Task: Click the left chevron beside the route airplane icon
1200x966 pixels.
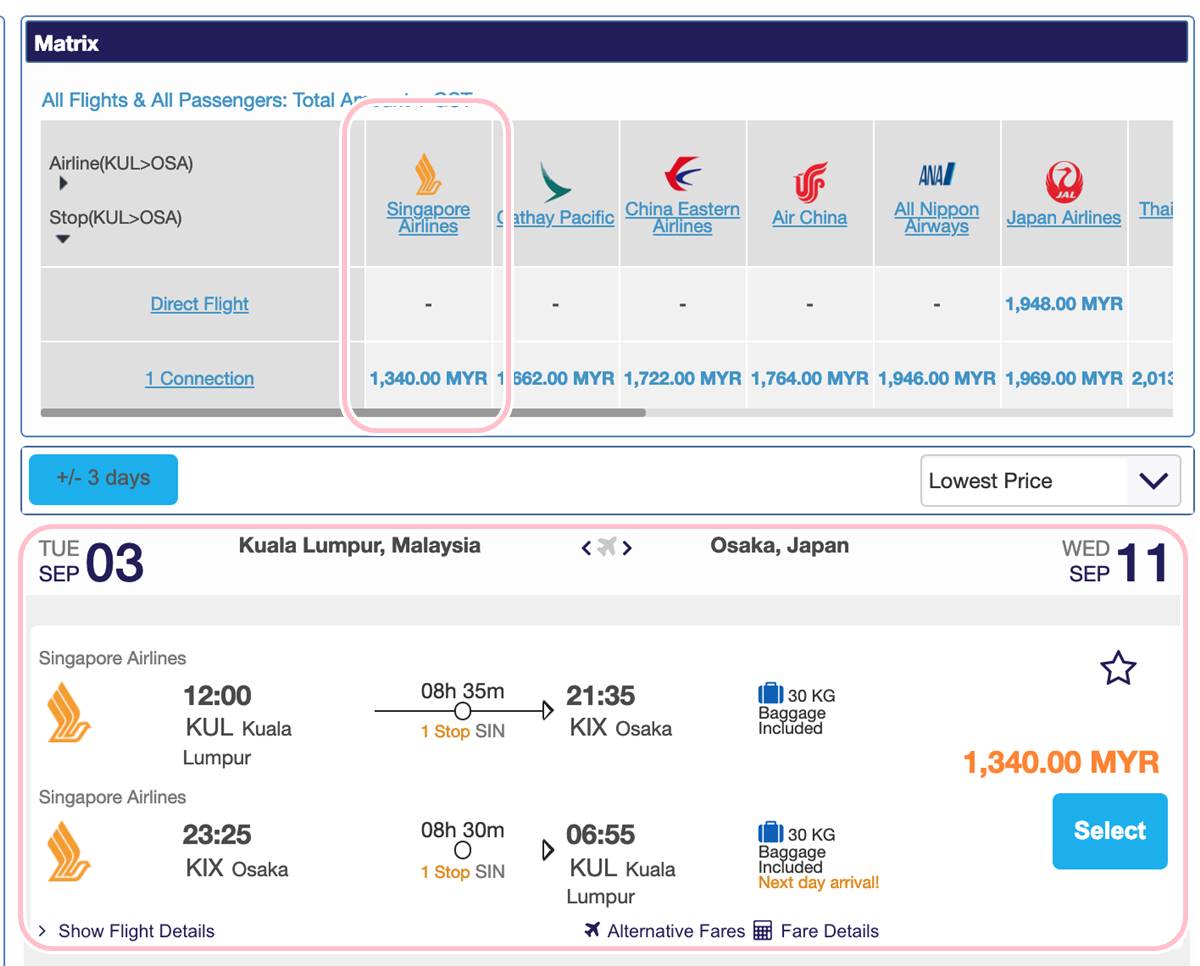Action: tap(587, 548)
